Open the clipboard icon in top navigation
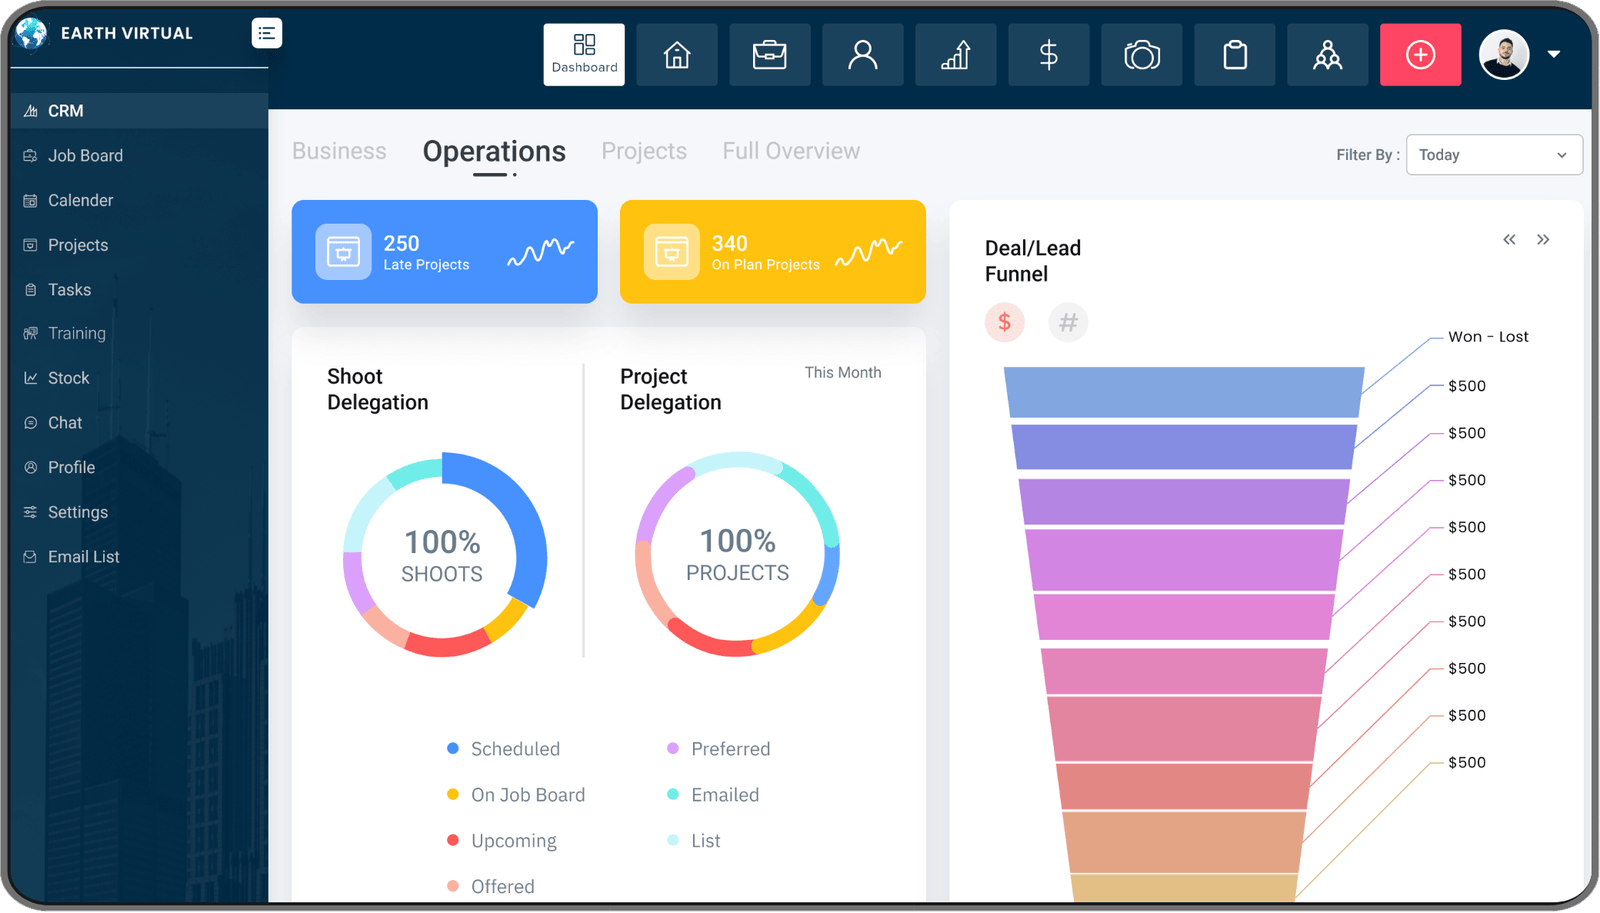Viewport: 1600px width, 913px height. coord(1235,54)
